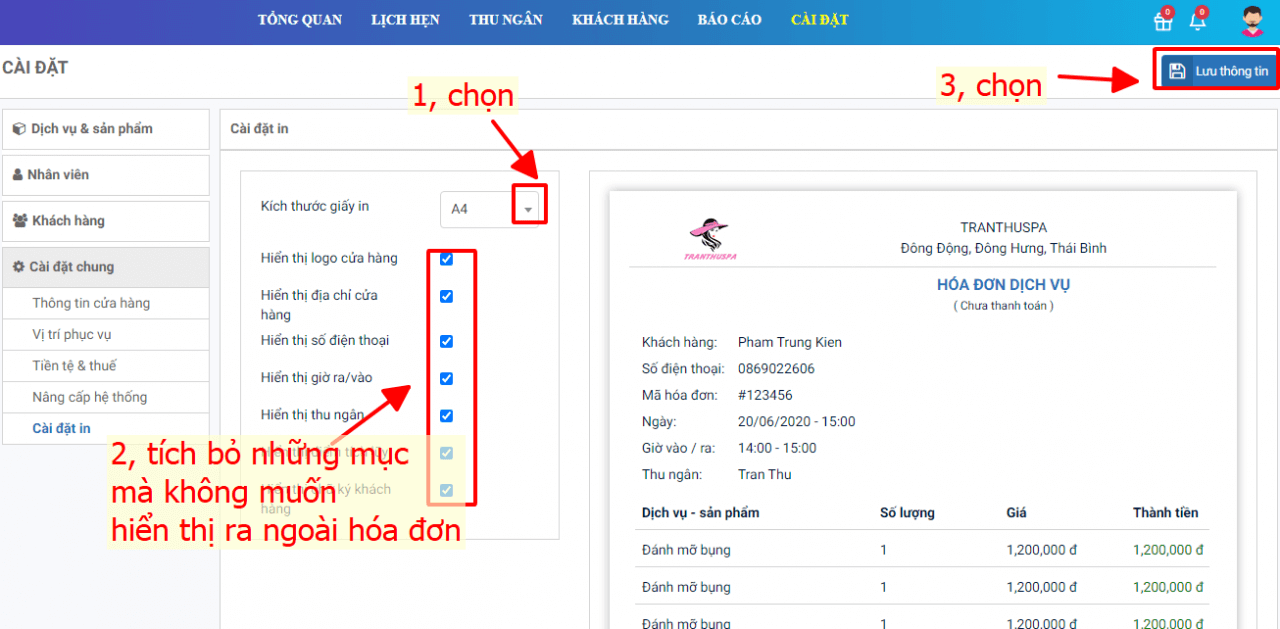The image size is (1280, 629).
Task: Click the user avatar icon
Action: tap(1251, 21)
